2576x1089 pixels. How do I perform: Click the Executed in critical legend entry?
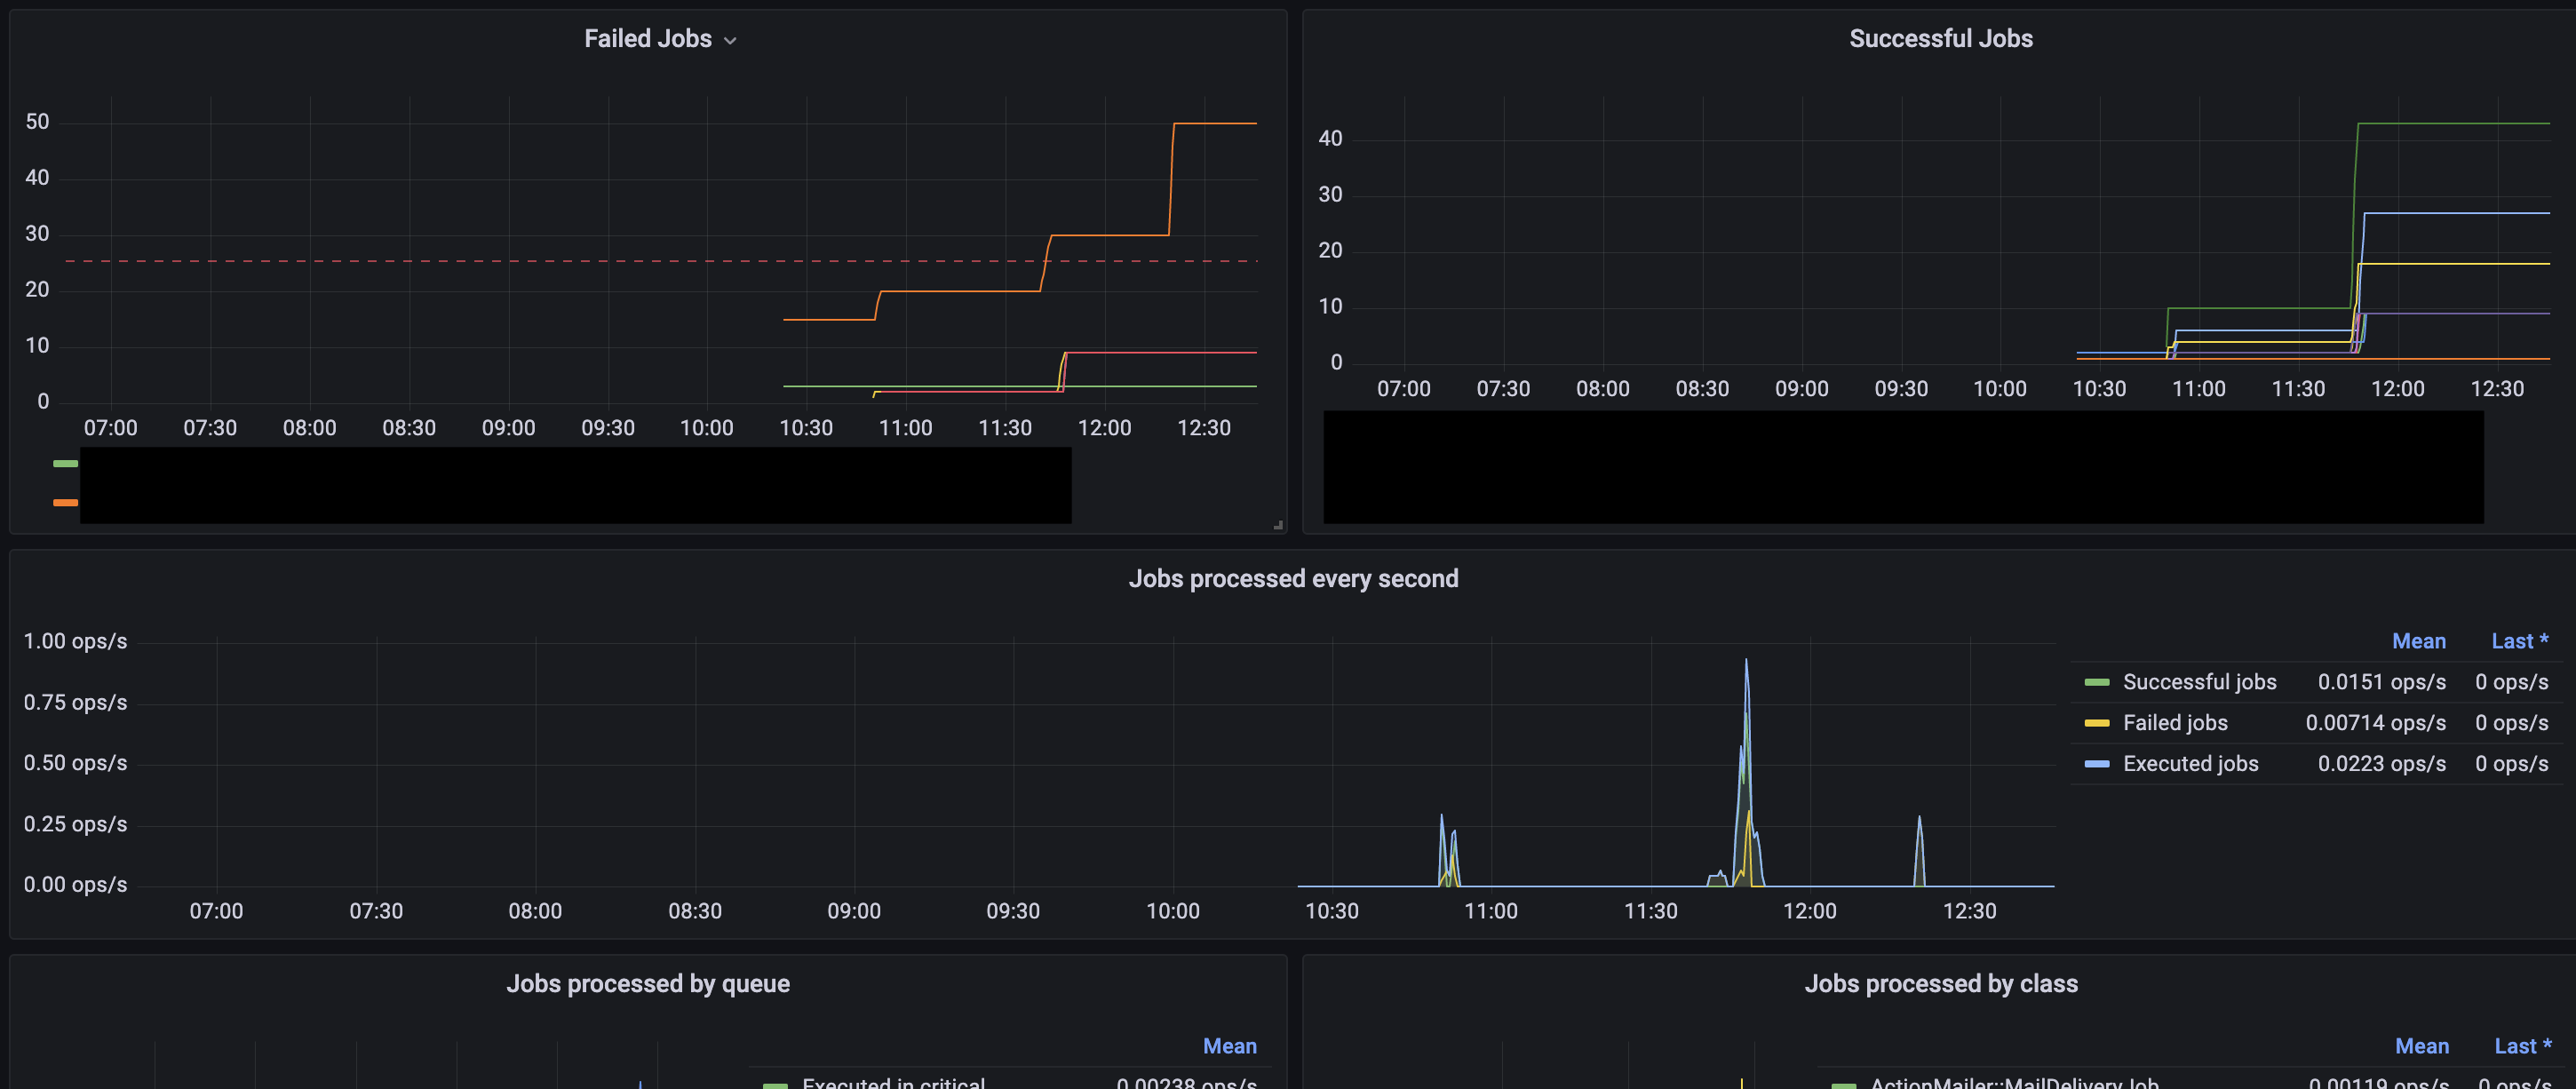pos(893,1083)
